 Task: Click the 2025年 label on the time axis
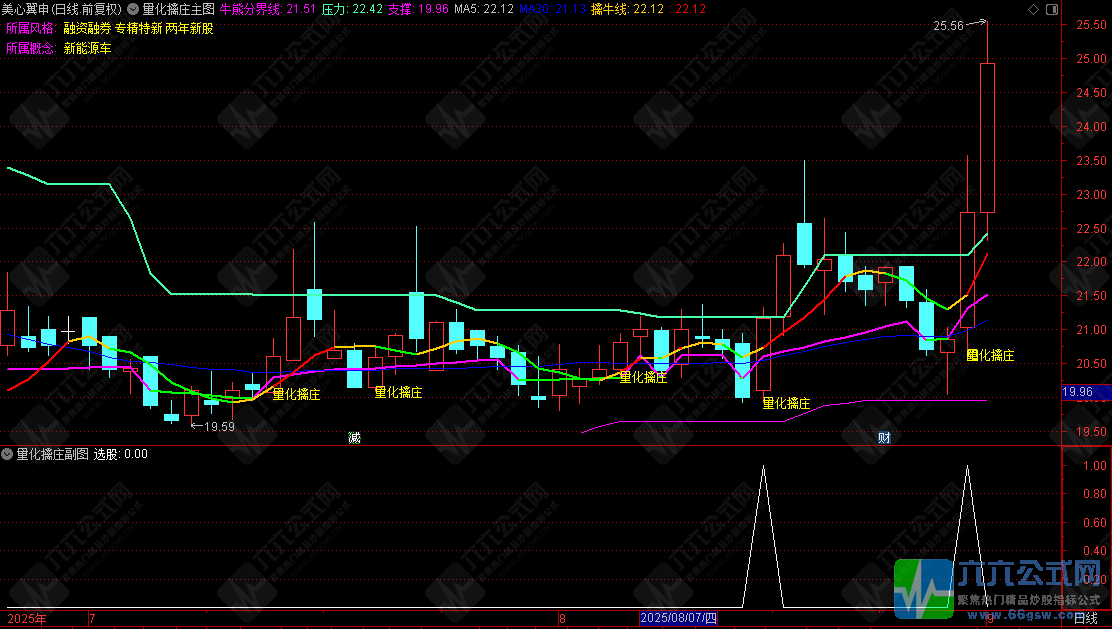pos(27,619)
